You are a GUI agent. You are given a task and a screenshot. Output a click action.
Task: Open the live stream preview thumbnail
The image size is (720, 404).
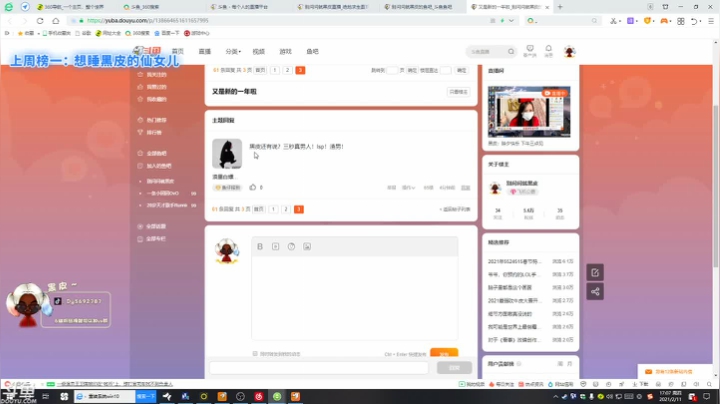[x=529, y=112]
